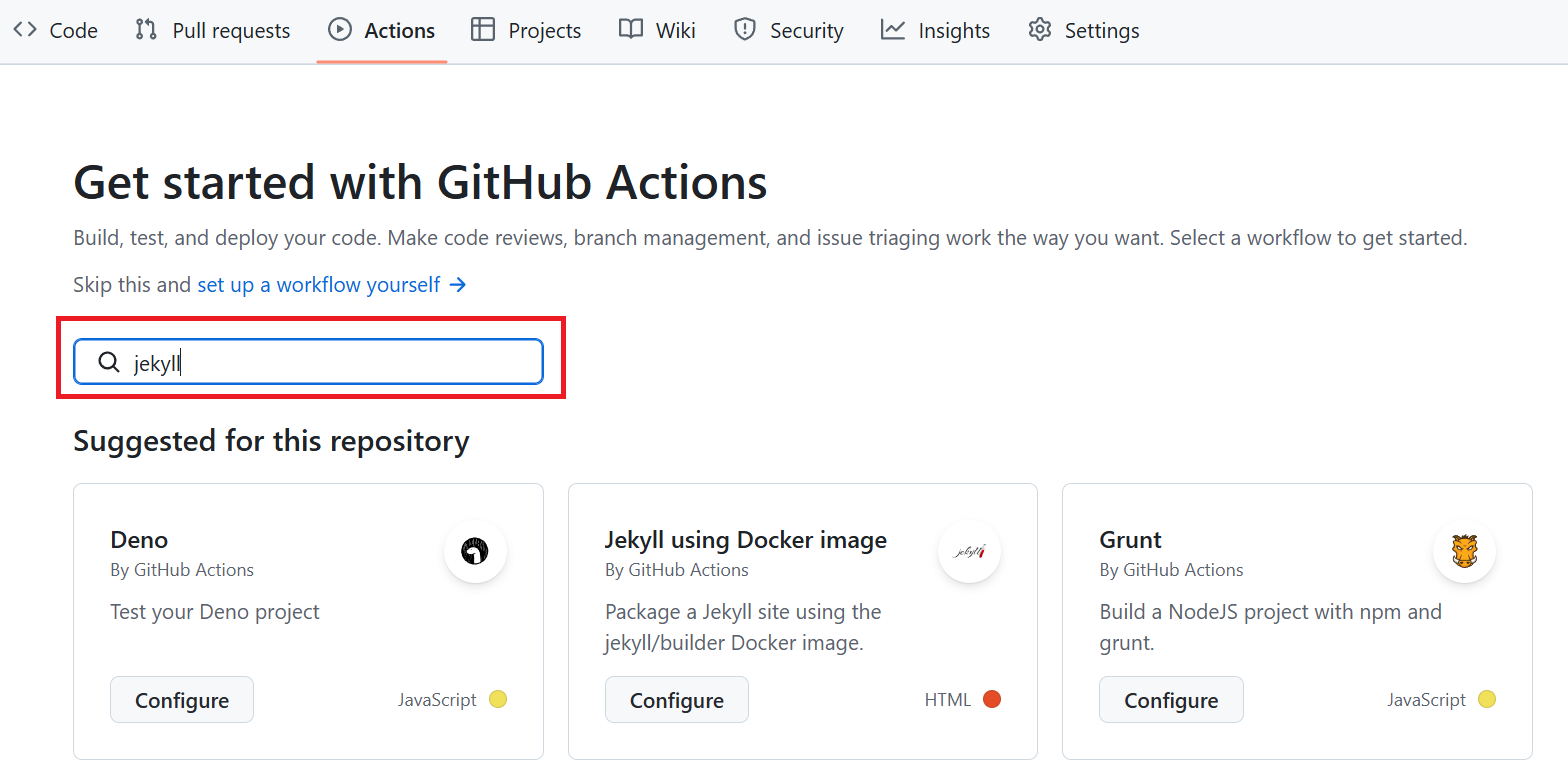
Task: Configure the Grunt workflow
Action: [1171, 700]
